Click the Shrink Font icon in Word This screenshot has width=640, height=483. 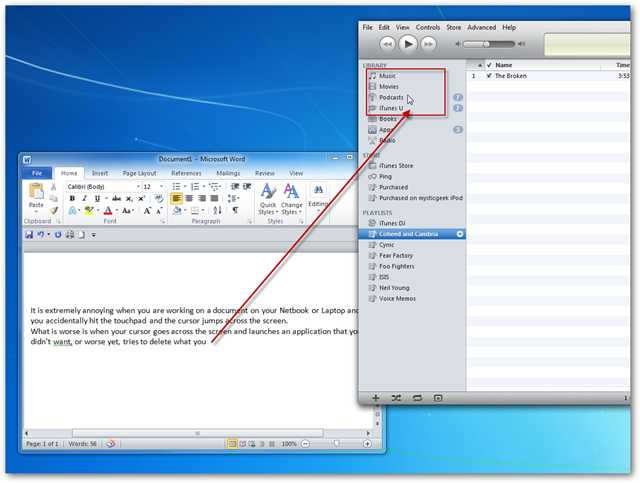tap(159, 211)
